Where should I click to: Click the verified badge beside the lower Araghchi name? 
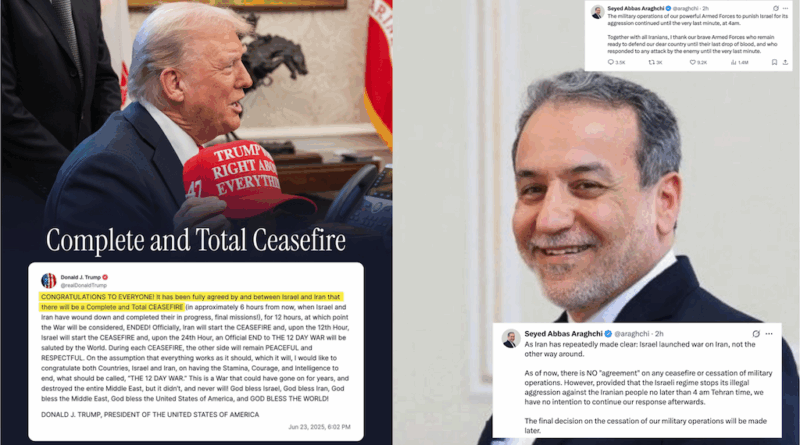tap(608, 334)
